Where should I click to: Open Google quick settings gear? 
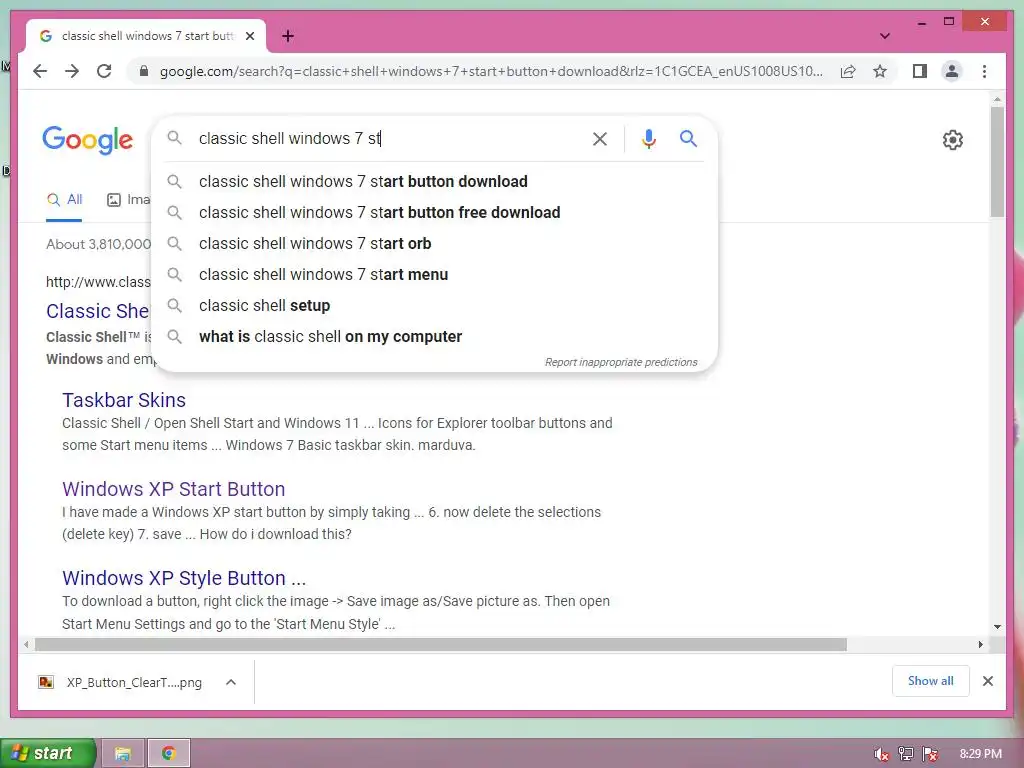tap(952, 140)
